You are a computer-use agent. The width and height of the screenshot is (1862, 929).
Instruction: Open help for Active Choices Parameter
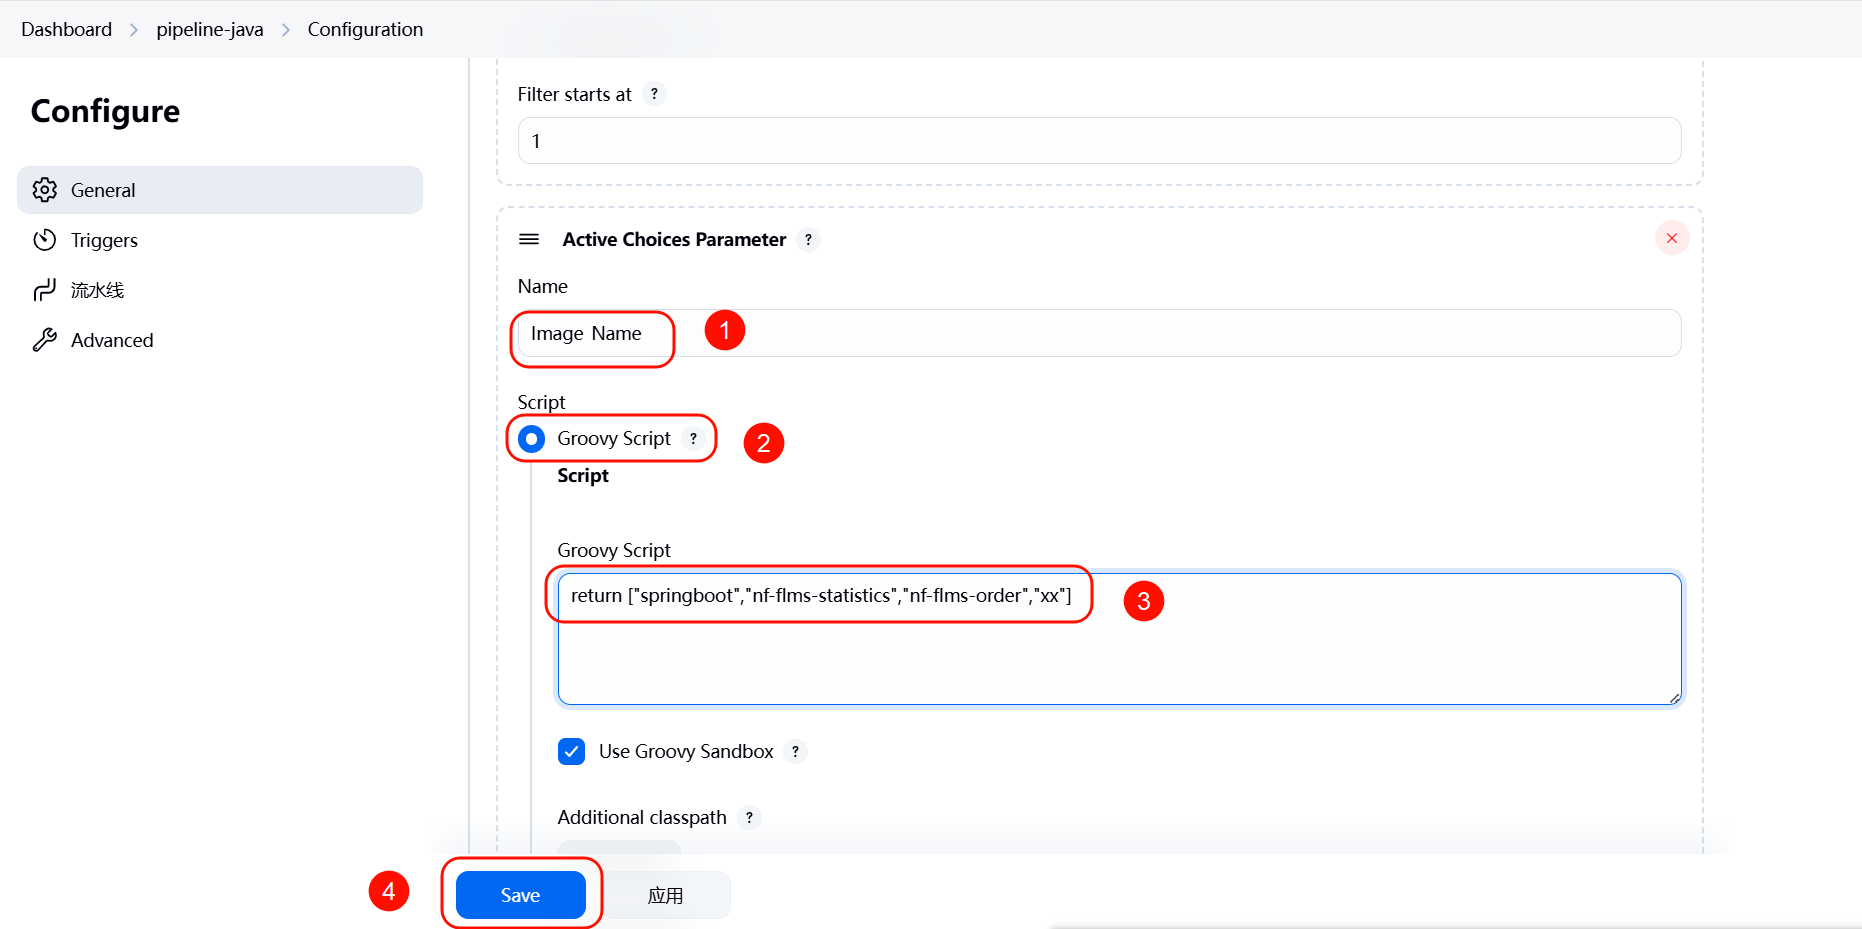pos(808,240)
